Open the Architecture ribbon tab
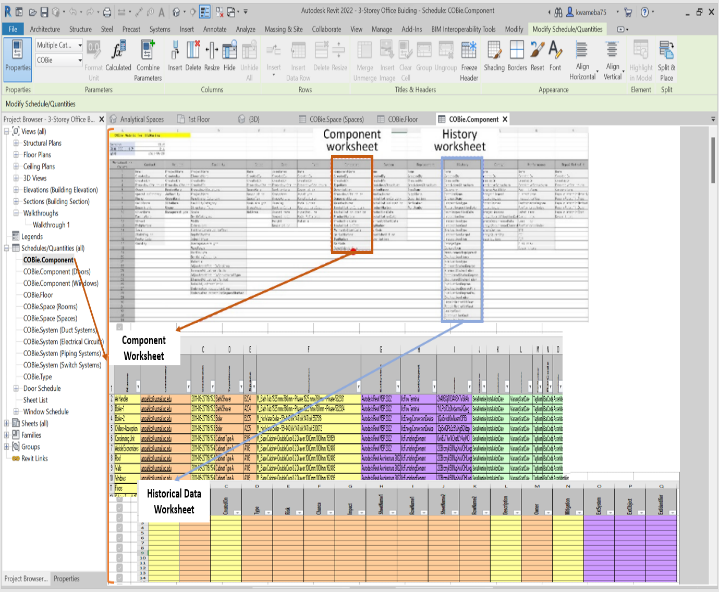The width and height of the screenshot is (719, 592). click(x=46, y=30)
